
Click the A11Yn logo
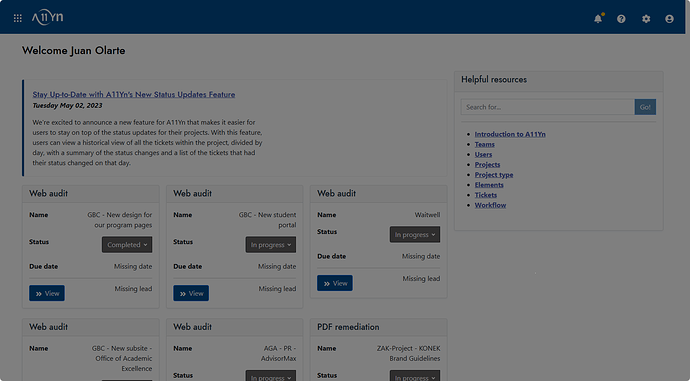(x=48, y=18)
